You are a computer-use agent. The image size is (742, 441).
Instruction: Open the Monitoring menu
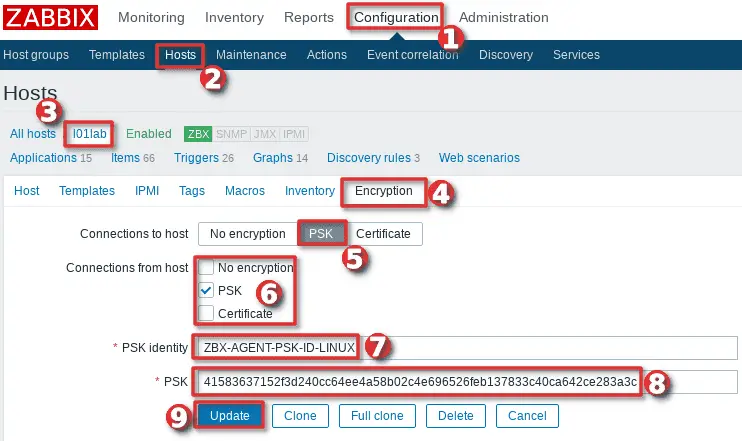point(151,17)
